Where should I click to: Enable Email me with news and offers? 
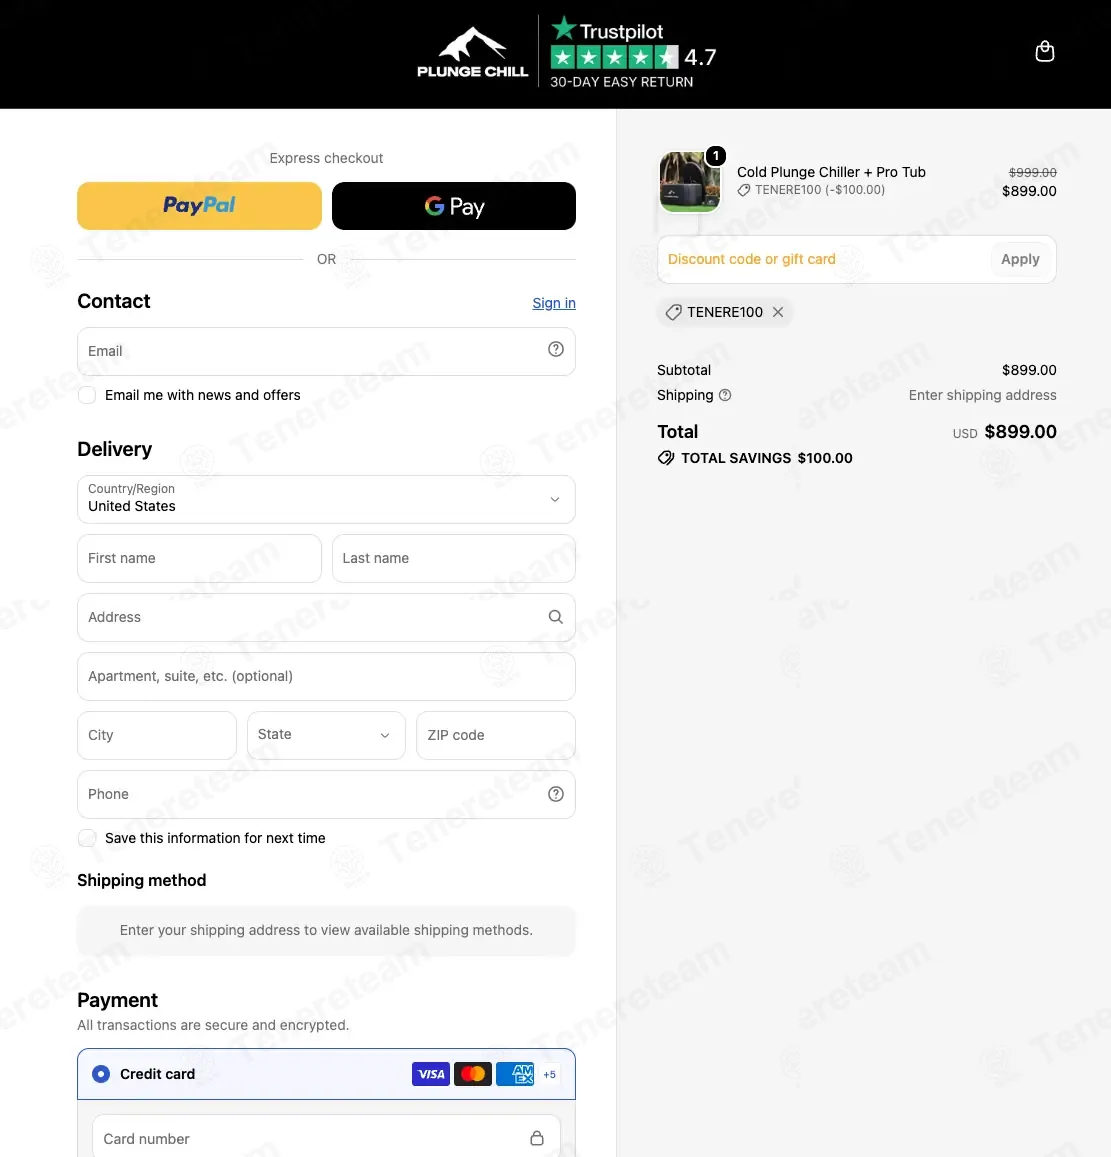pos(87,396)
